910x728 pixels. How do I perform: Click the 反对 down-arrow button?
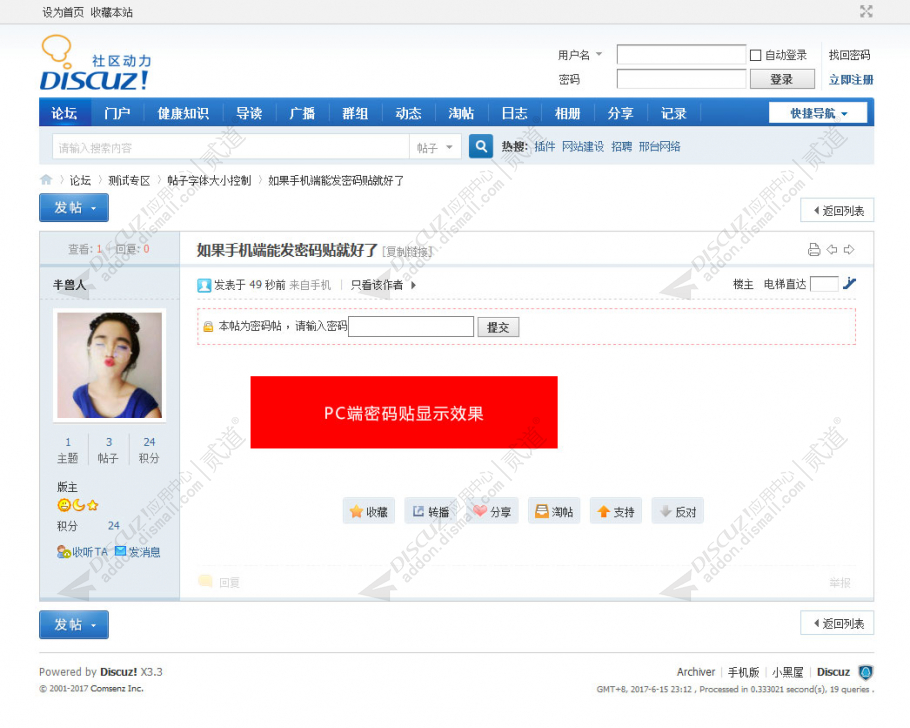coord(677,511)
